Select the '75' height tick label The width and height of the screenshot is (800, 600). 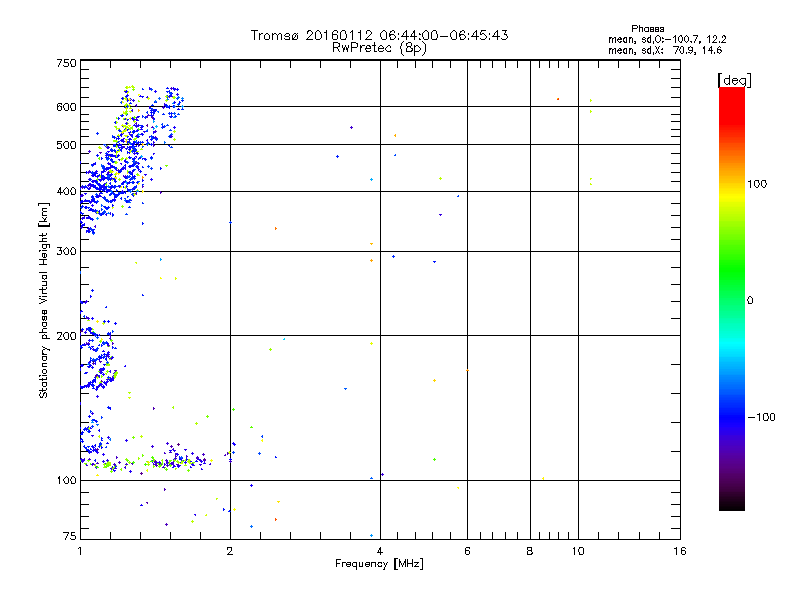click(70, 536)
